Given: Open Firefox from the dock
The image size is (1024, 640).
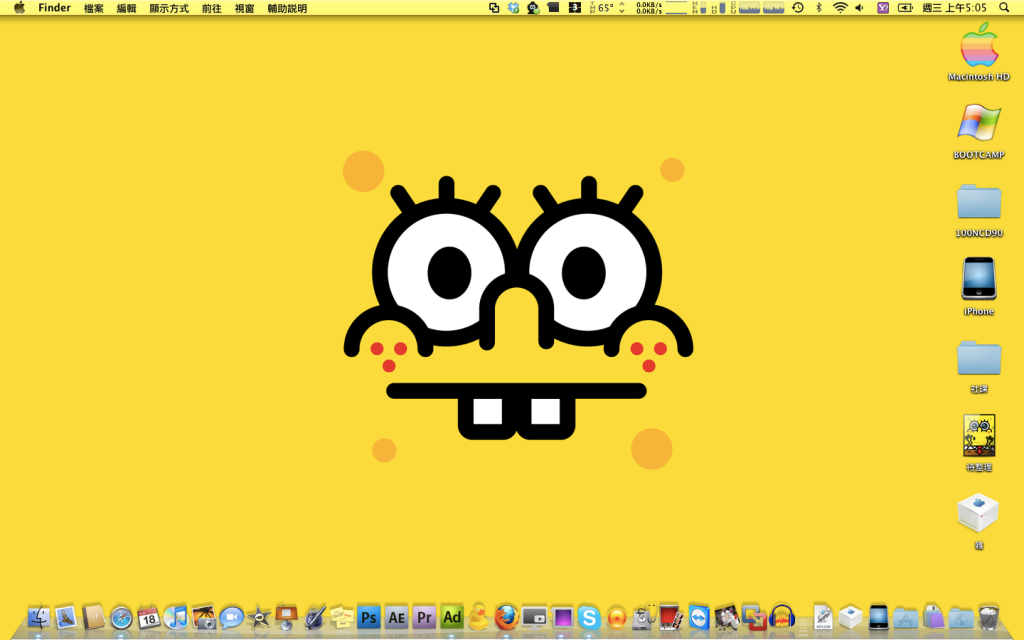Looking at the screenshot, I should (x=506, y=617).
